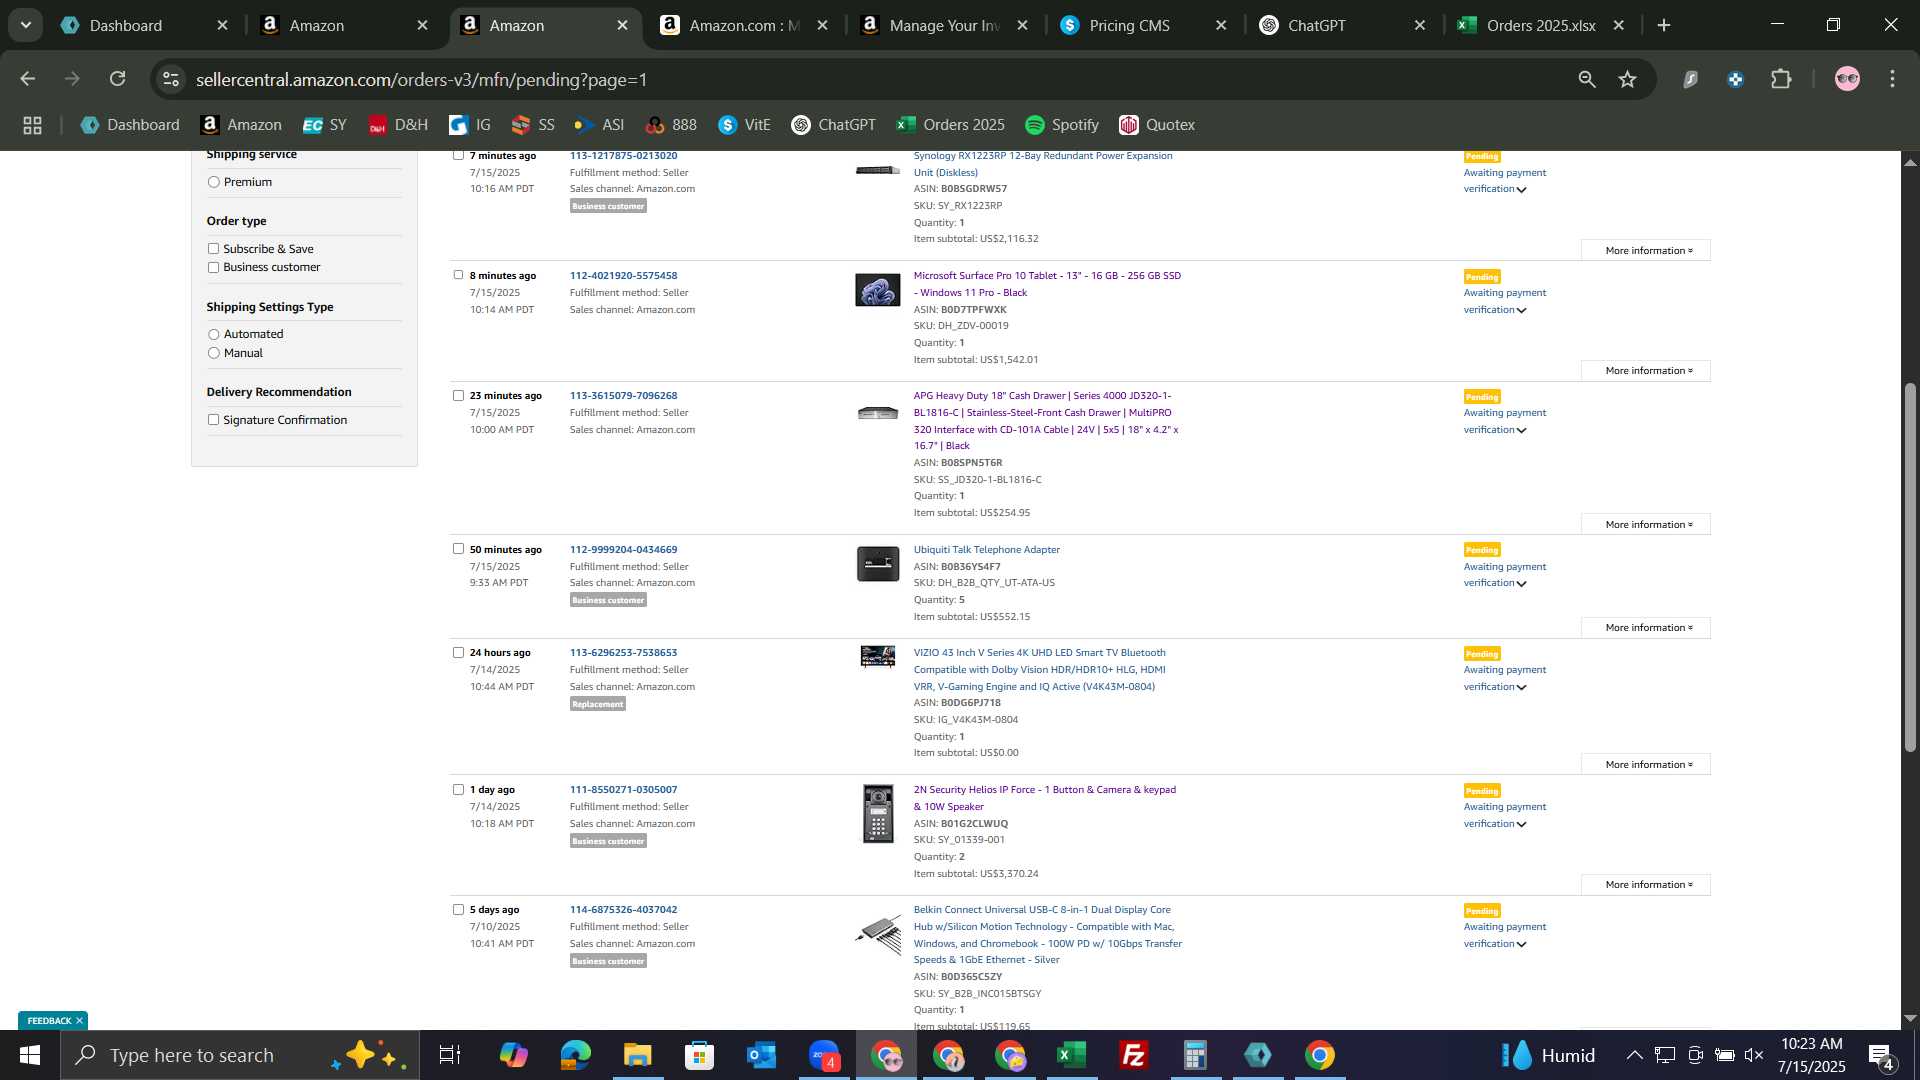Switch to the Manage Your Inventory tab
The height and width of the screenshot is (1080, 1920).
(943, 26)
